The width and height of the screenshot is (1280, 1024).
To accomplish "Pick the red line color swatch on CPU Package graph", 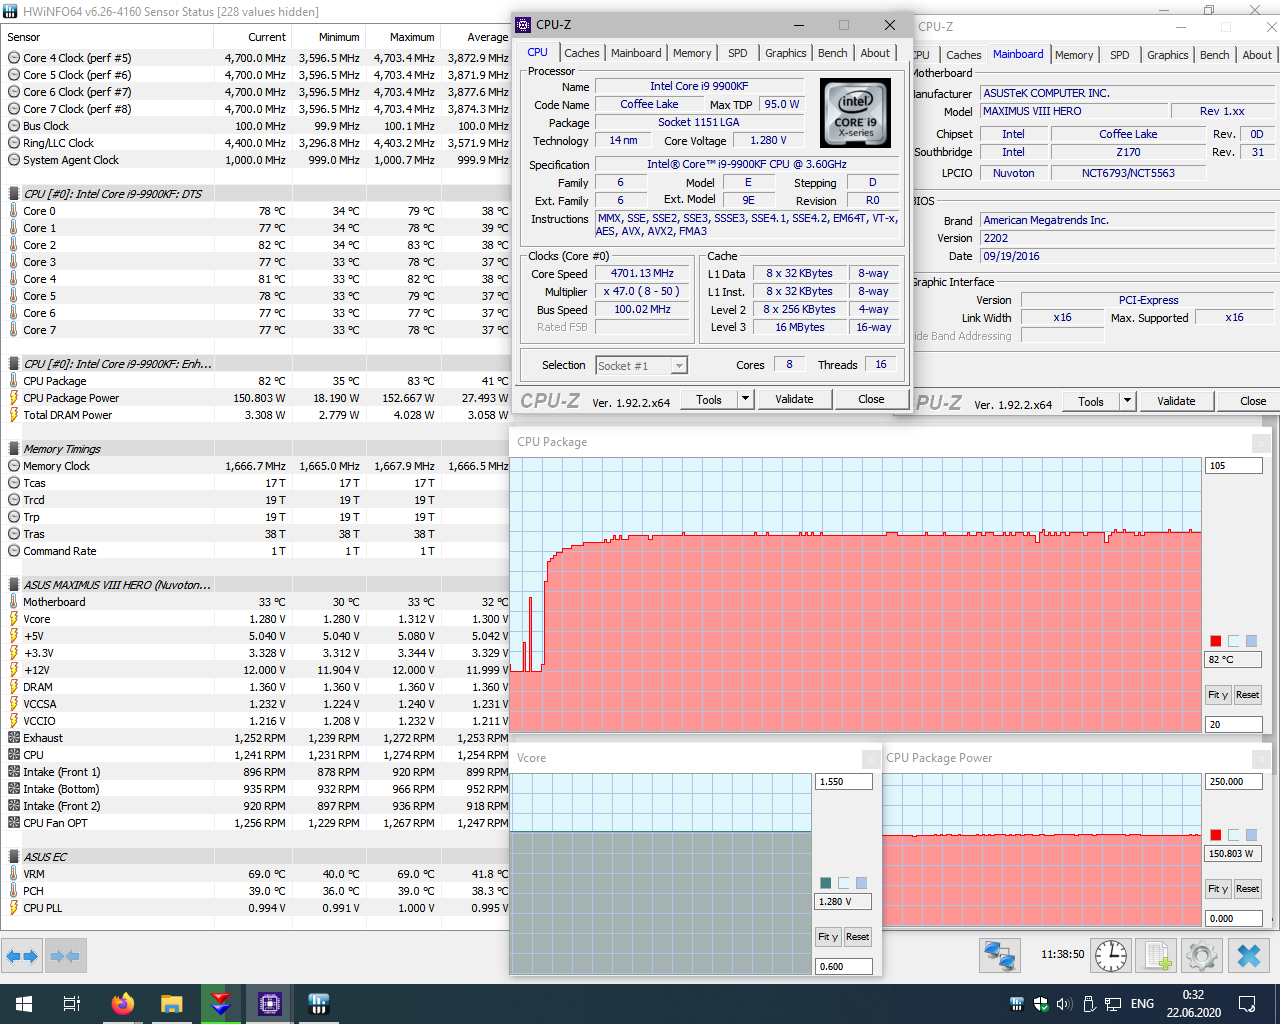I will coord(1216,641).
